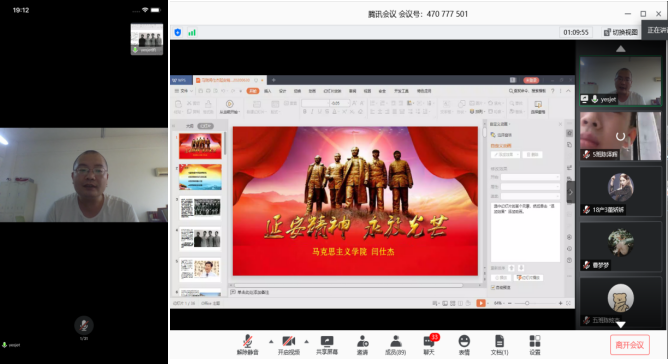Click the 共享屏幕 share screen icon
668x364 pixels.
pyautogui.click(x=327, y=345)
